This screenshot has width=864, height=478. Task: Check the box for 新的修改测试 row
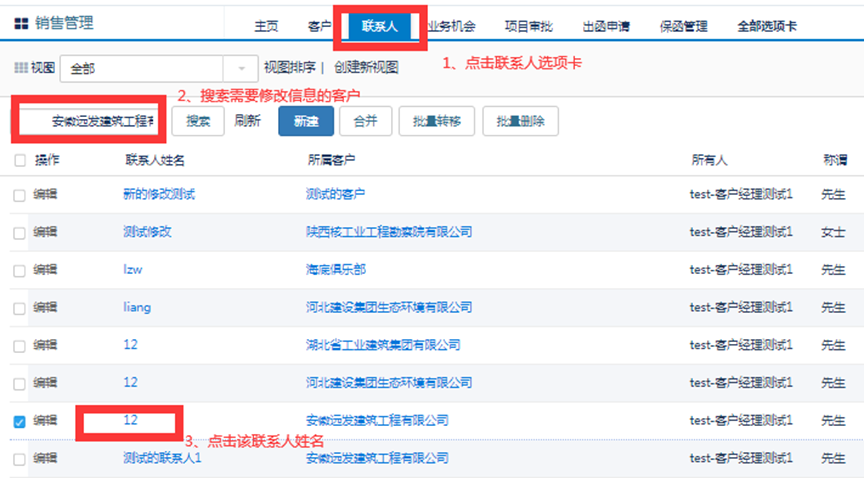pyautogui.click(x=20, y=195)
